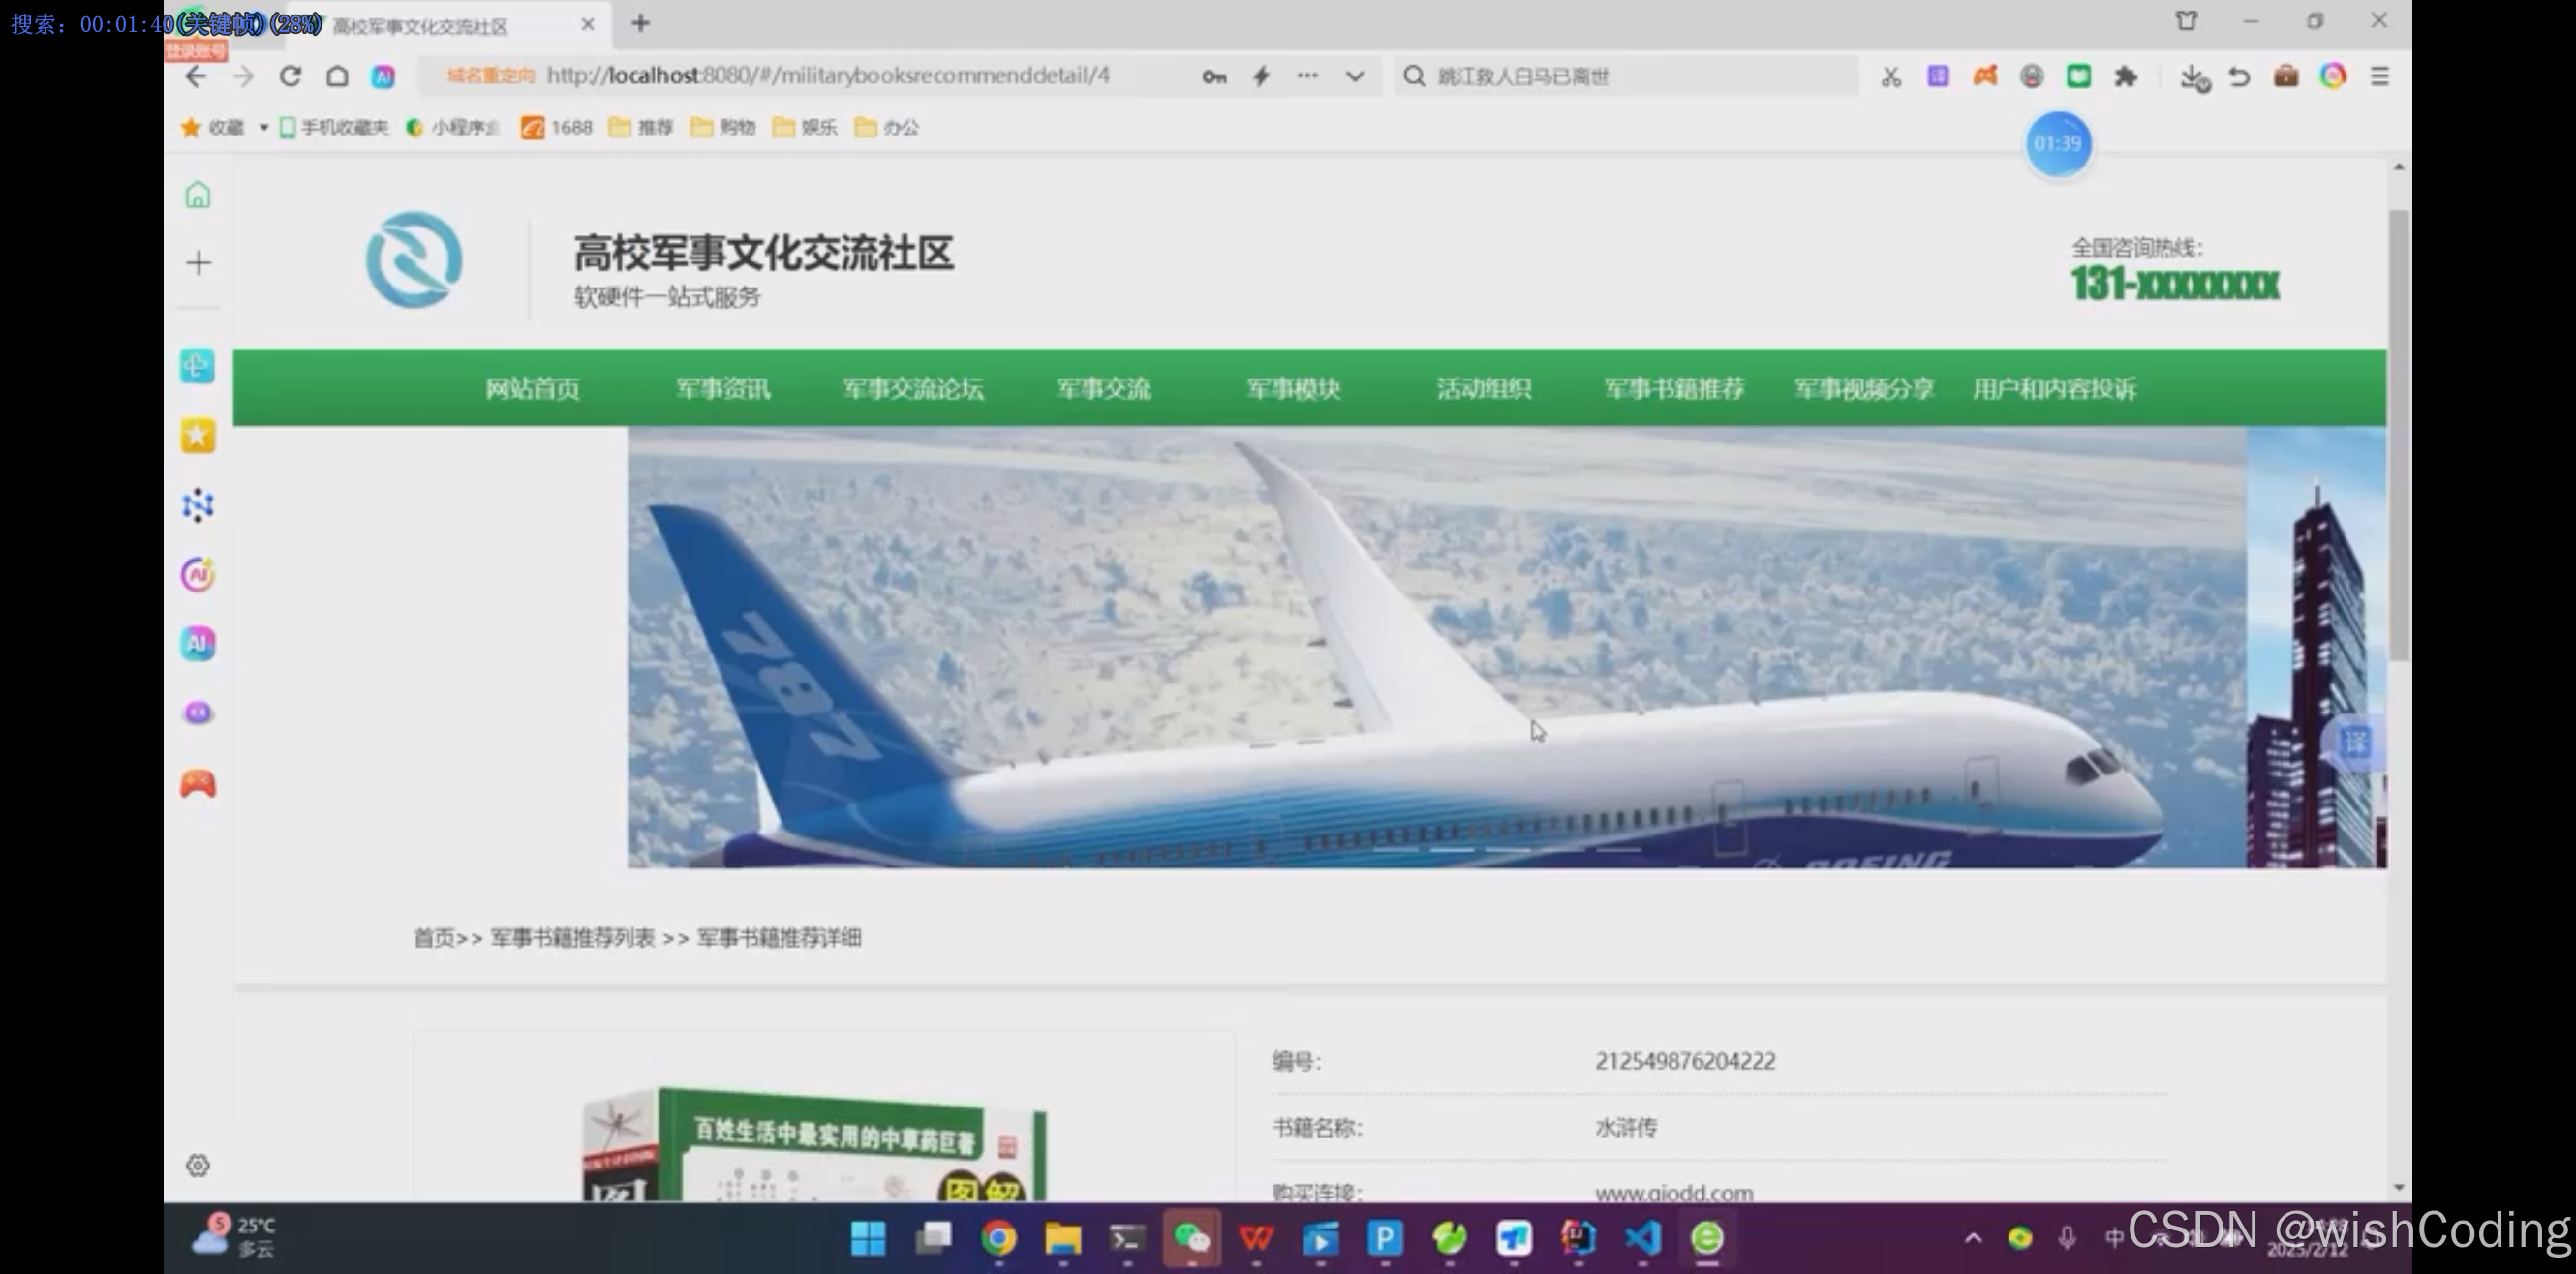
Task: Open Chrome from the taskbar
Action: [998, 1238]
